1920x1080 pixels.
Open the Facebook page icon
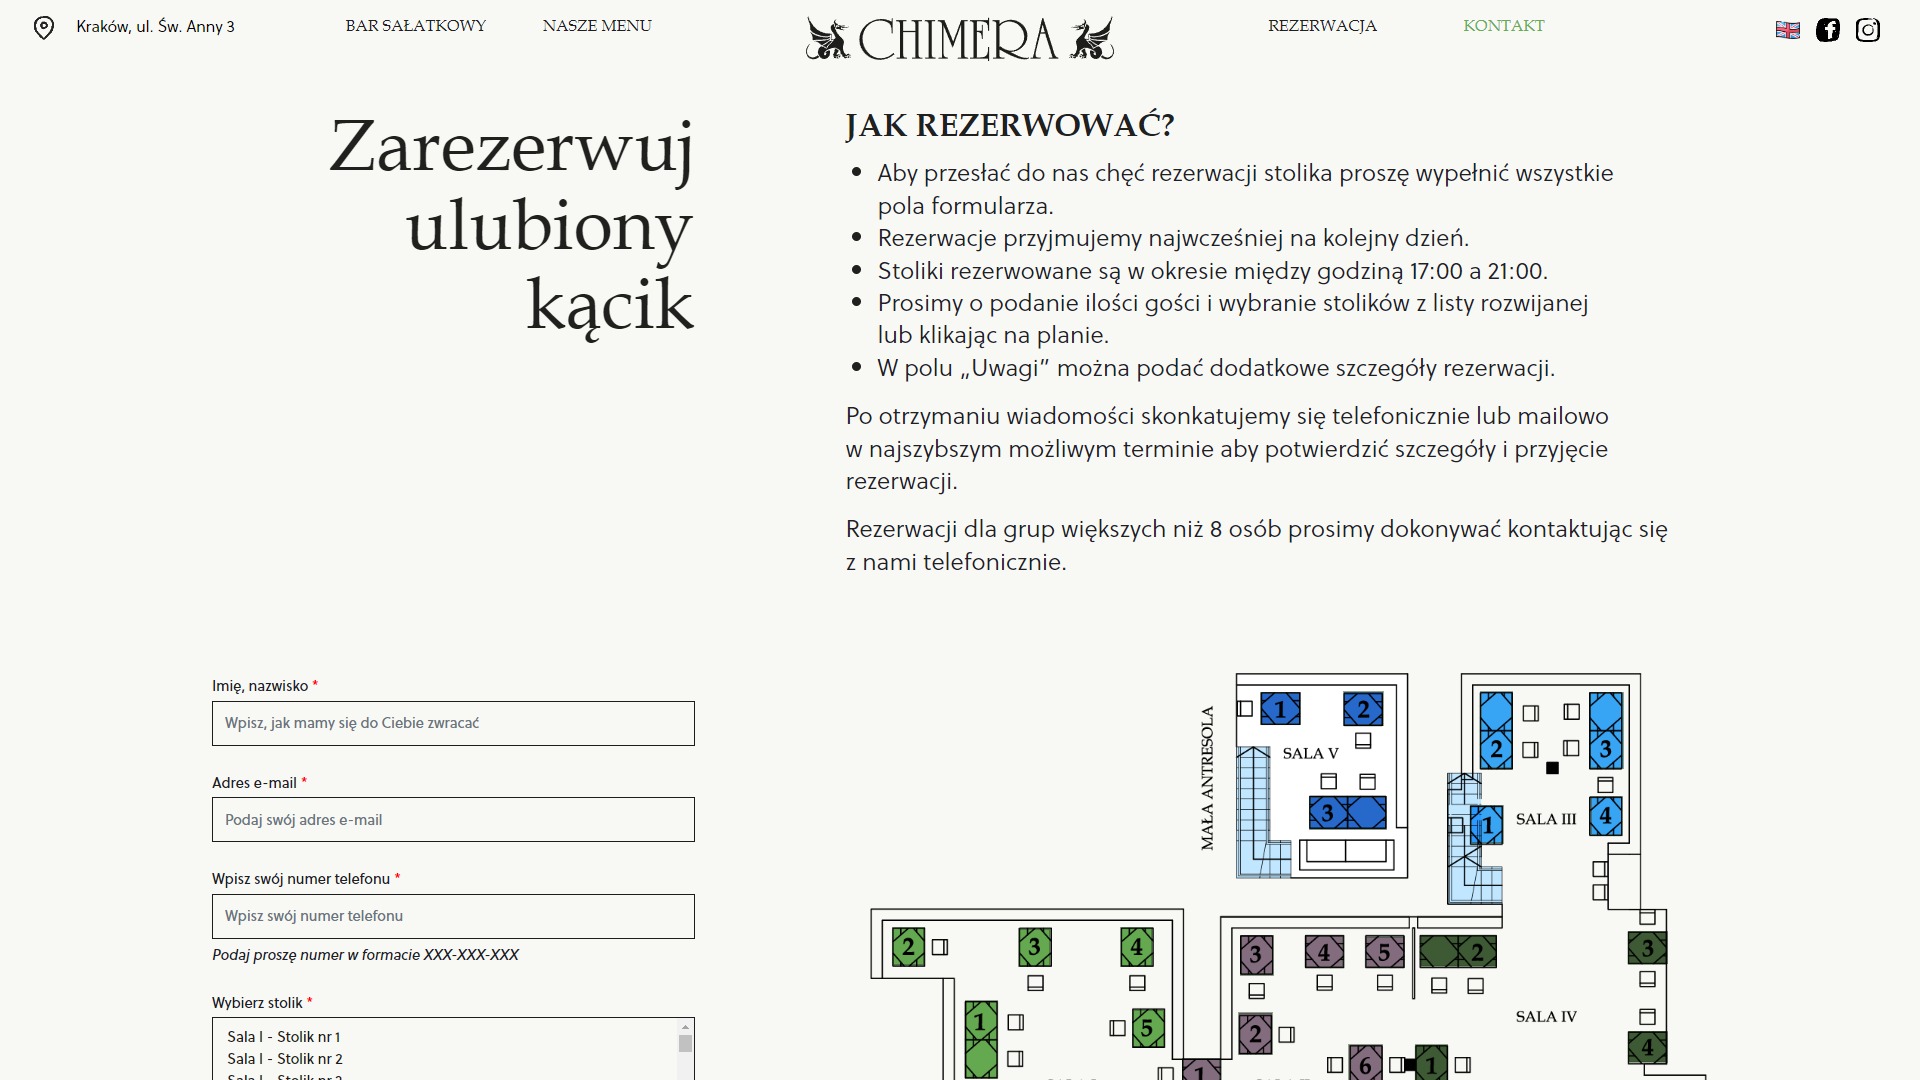(x=1828, y=30)
